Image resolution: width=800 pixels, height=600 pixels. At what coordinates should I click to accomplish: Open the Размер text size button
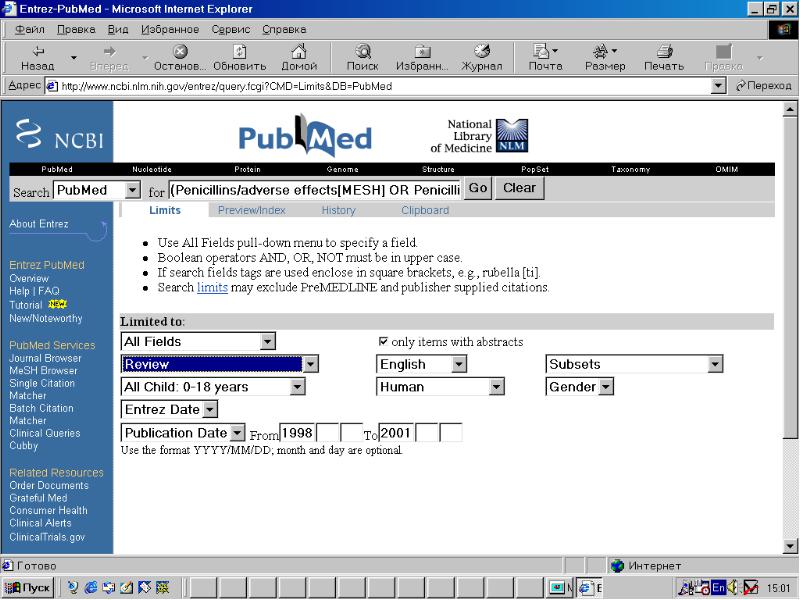(x=605, y=58)
